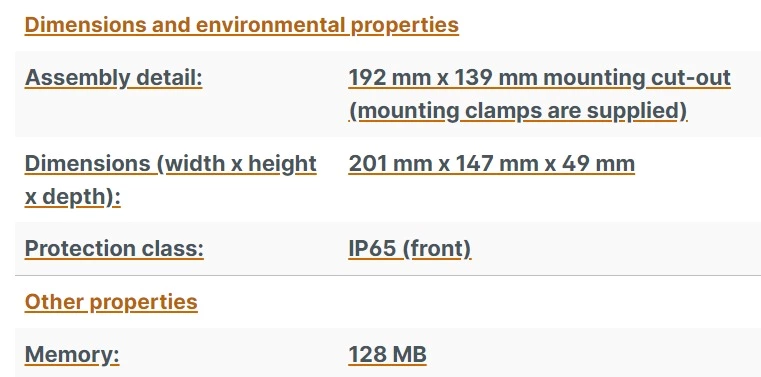
Task: Click the IP65 rating text
Action: pyautogui.click(x=372, y=249)
